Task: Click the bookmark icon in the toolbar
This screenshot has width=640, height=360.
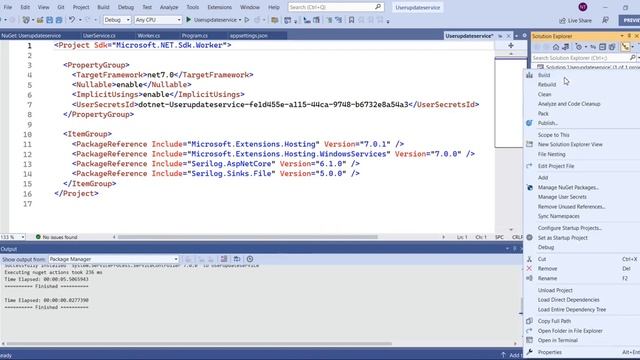Action: click(x=351, y=20)
